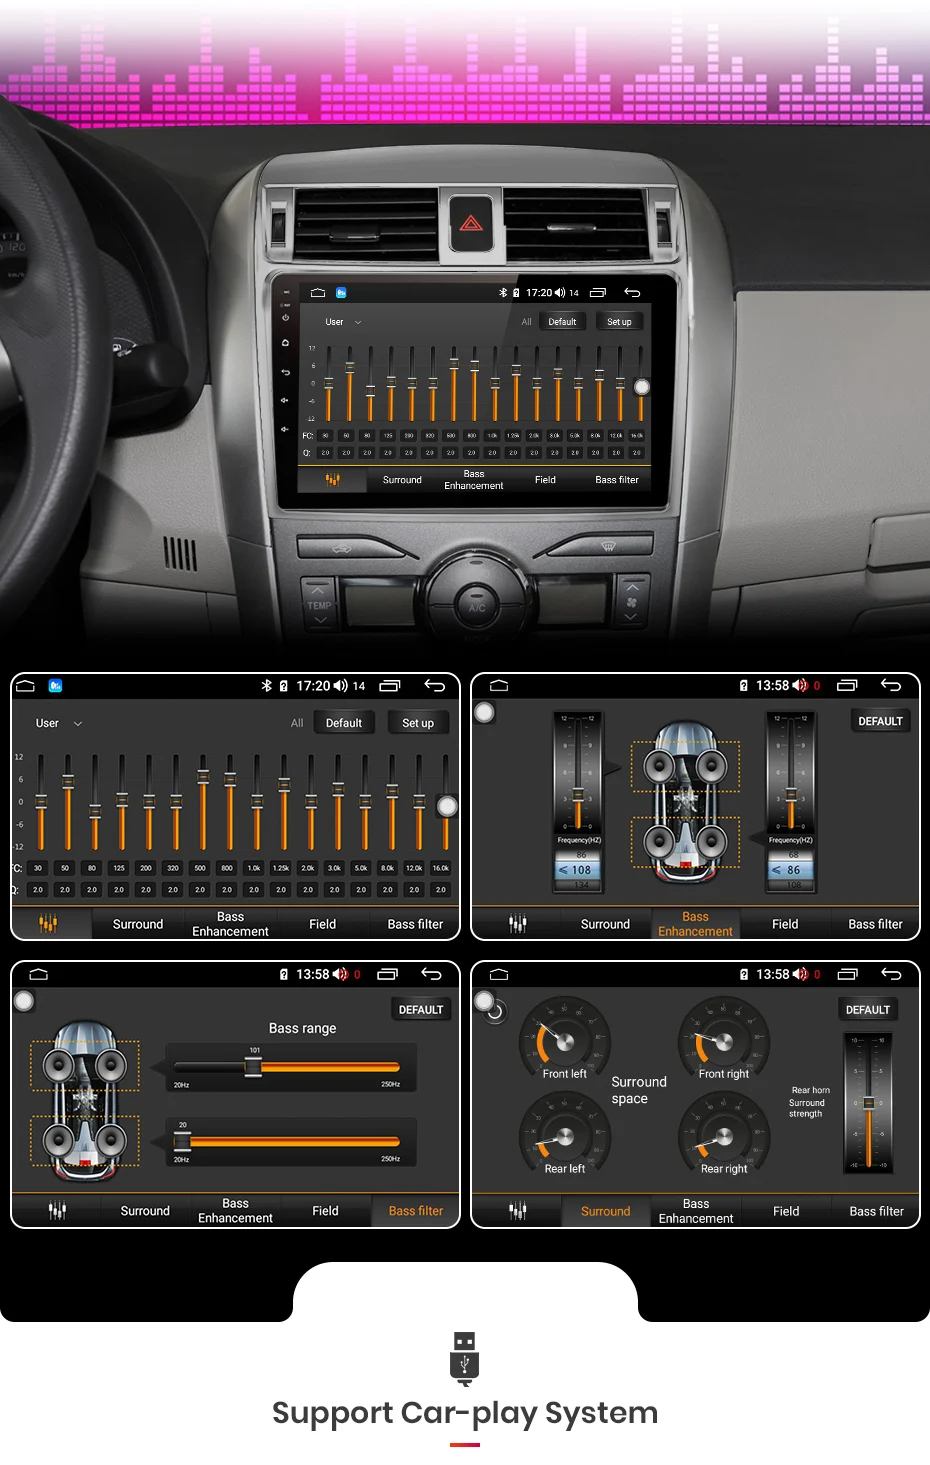
Task: Tap the equalizer icon tab in the Bass filter panel
Action: point(57,1211)
